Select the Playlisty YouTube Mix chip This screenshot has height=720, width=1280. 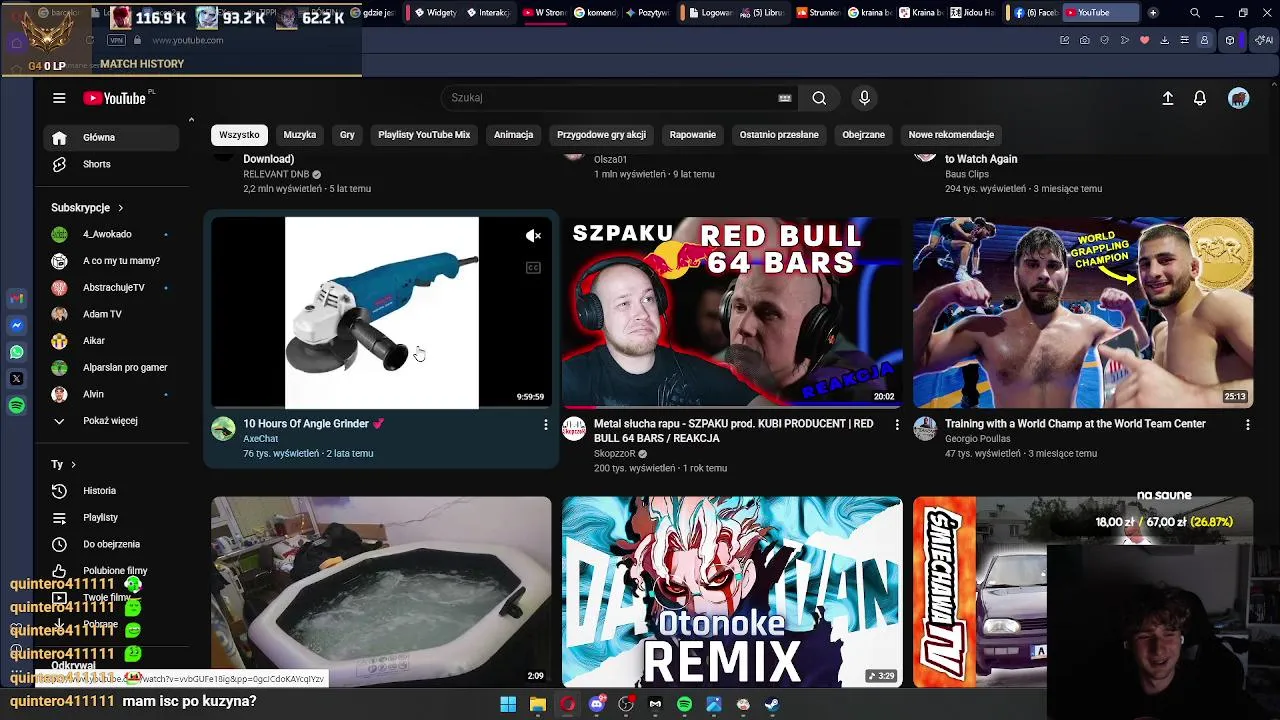pos(424,134)
